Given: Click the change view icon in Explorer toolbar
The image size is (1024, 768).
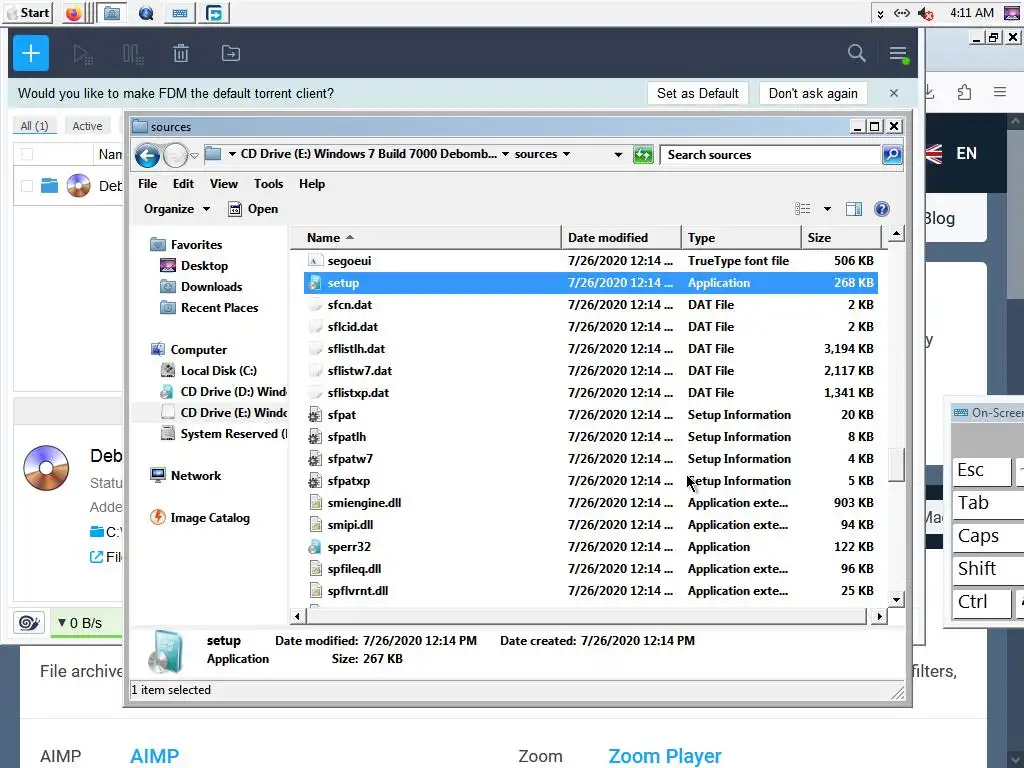Looking at the screenshot, I should click(803, 209).
